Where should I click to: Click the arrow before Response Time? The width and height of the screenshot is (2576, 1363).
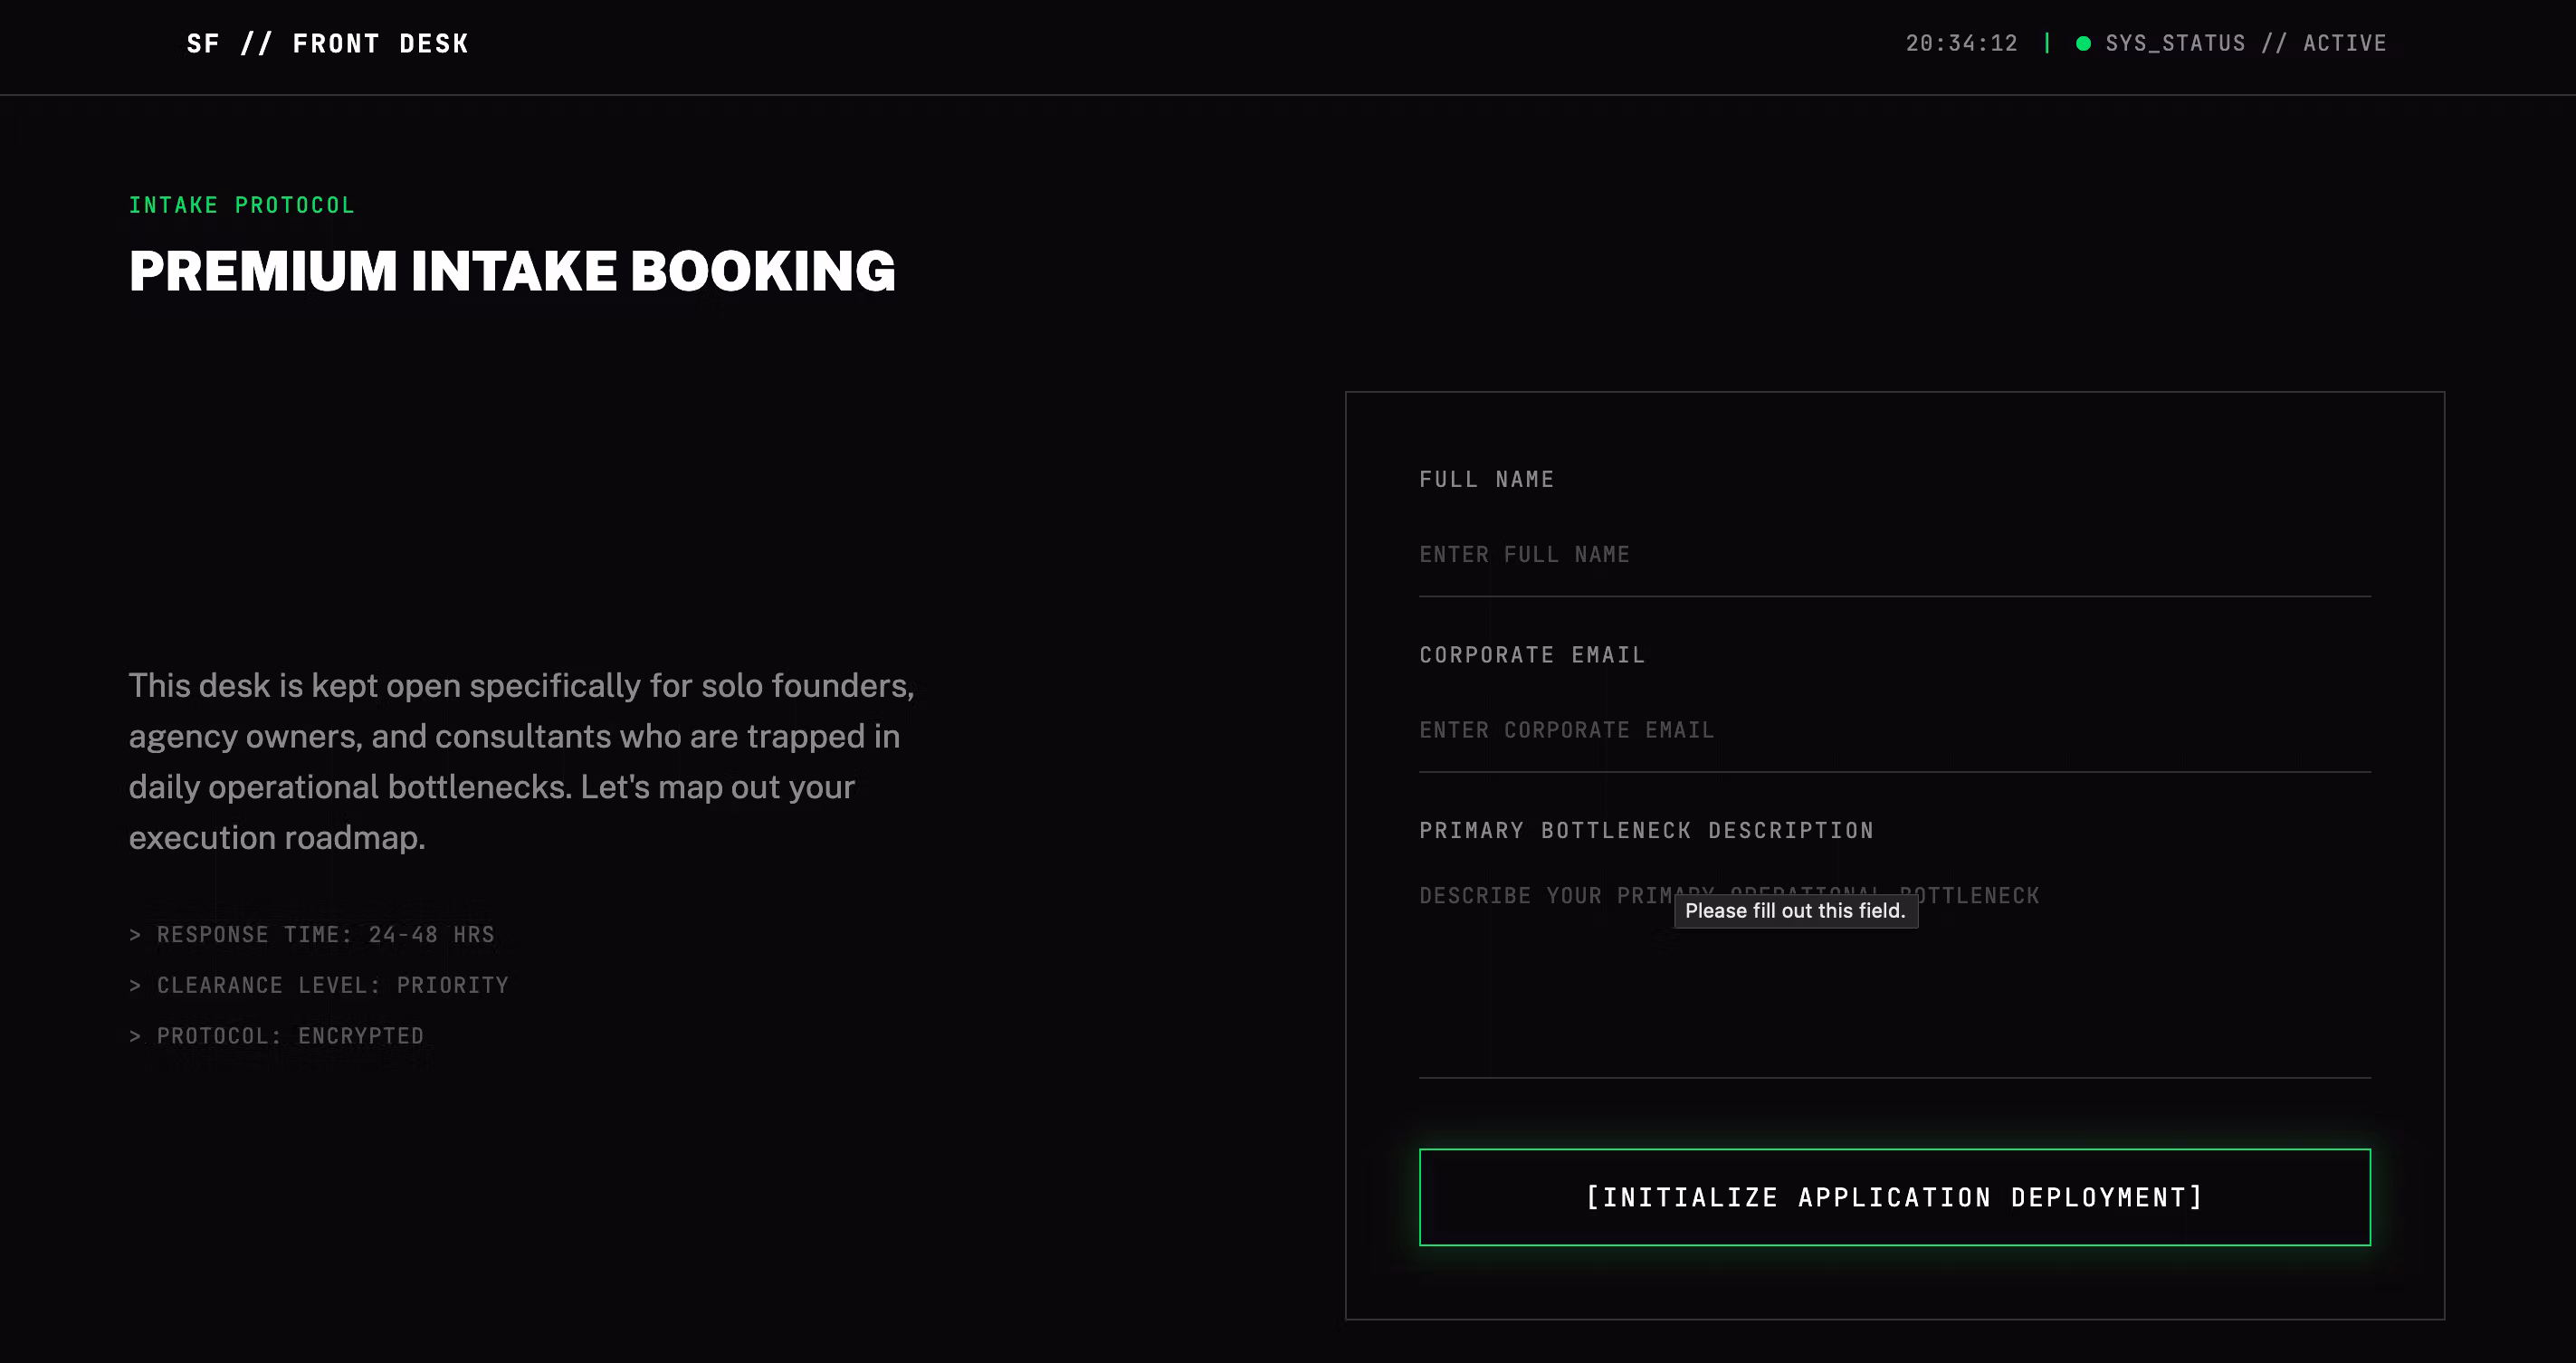click(135, 935)
